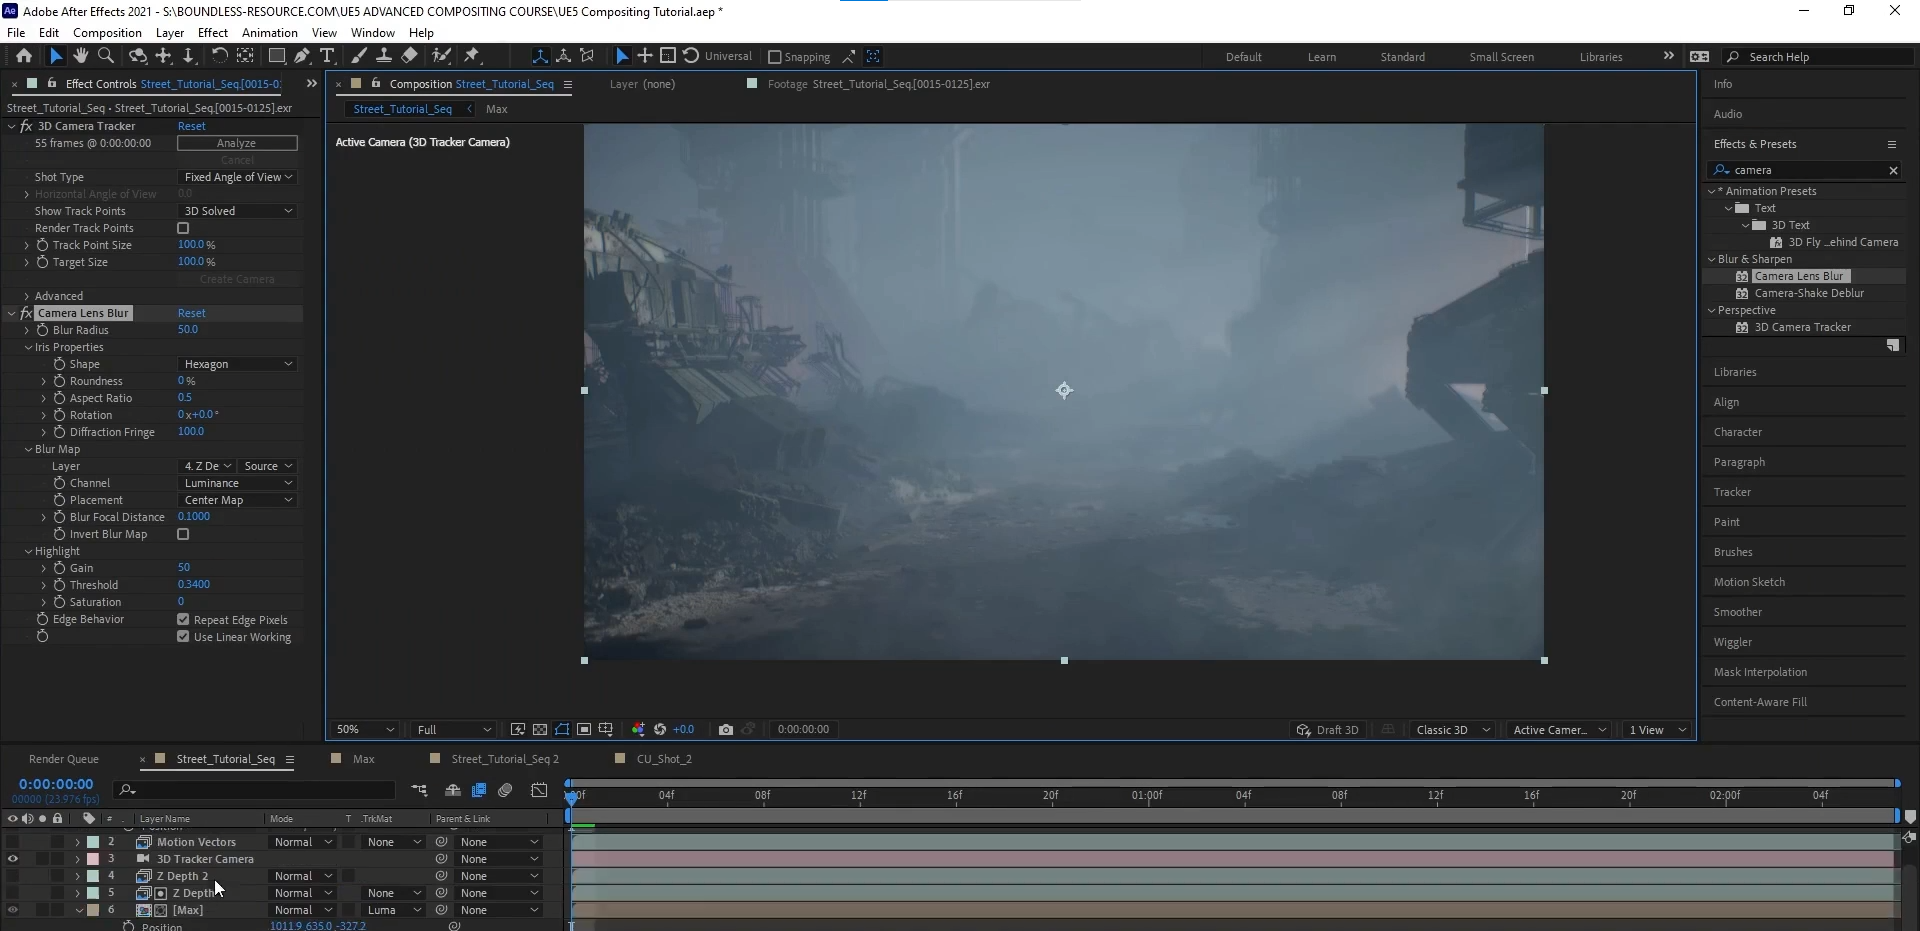Image resolution: width=1920 pixels, height=931 pixels.
Task: Select the Clone Stamp tool
Action: coord(383,56)
